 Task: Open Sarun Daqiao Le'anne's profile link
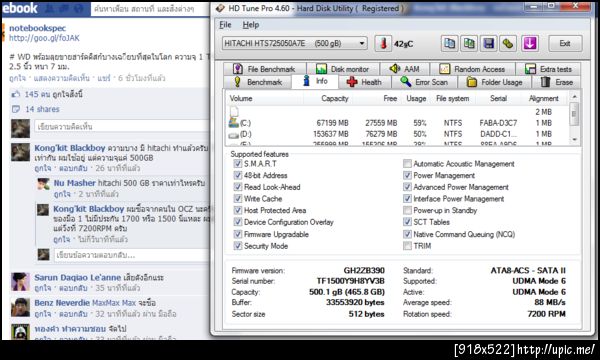pos(78,277)
